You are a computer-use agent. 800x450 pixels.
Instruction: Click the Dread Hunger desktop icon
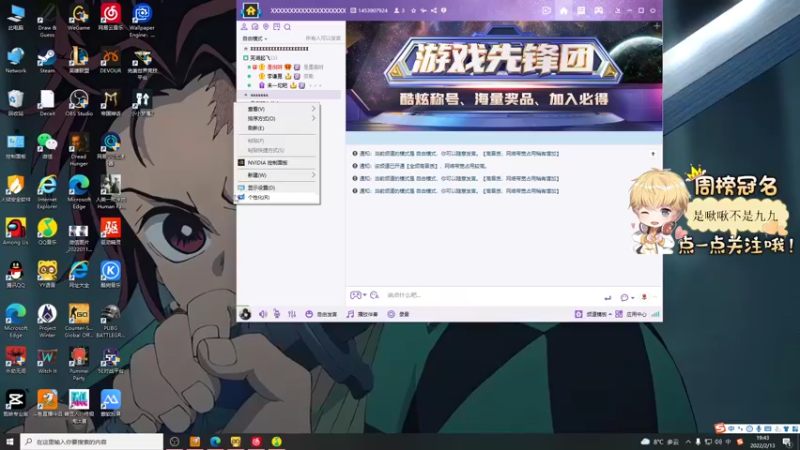(x=79, y=150)
